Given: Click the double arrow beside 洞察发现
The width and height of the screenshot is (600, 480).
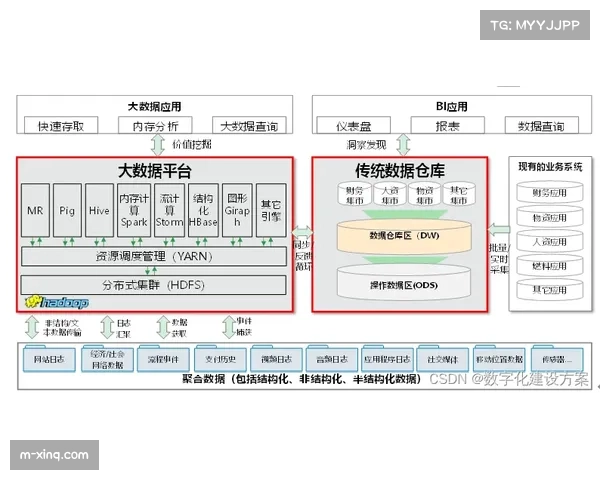Looking at the screenshot, I should (403, 145).
